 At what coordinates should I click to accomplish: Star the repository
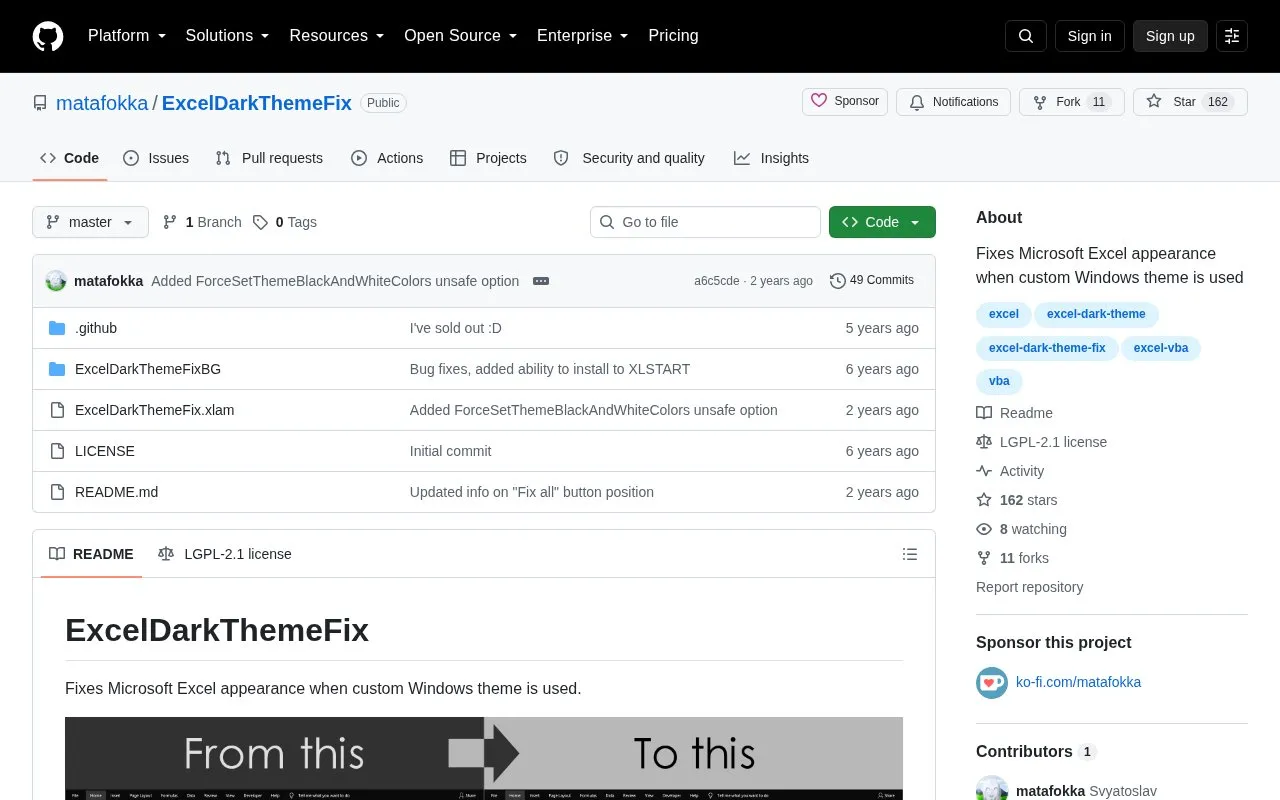[1190, 102]
